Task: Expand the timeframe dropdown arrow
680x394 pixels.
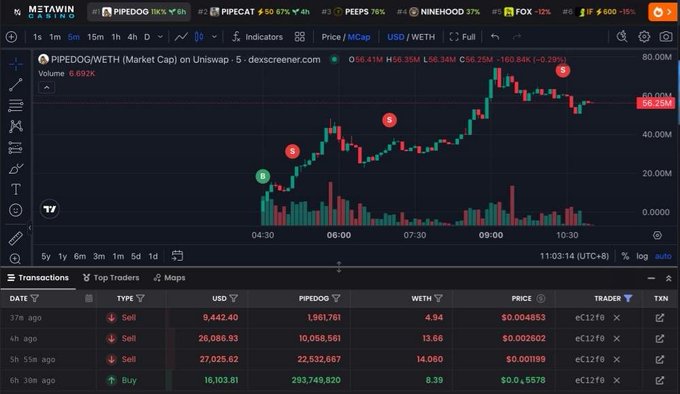Action: pos(160,37)
